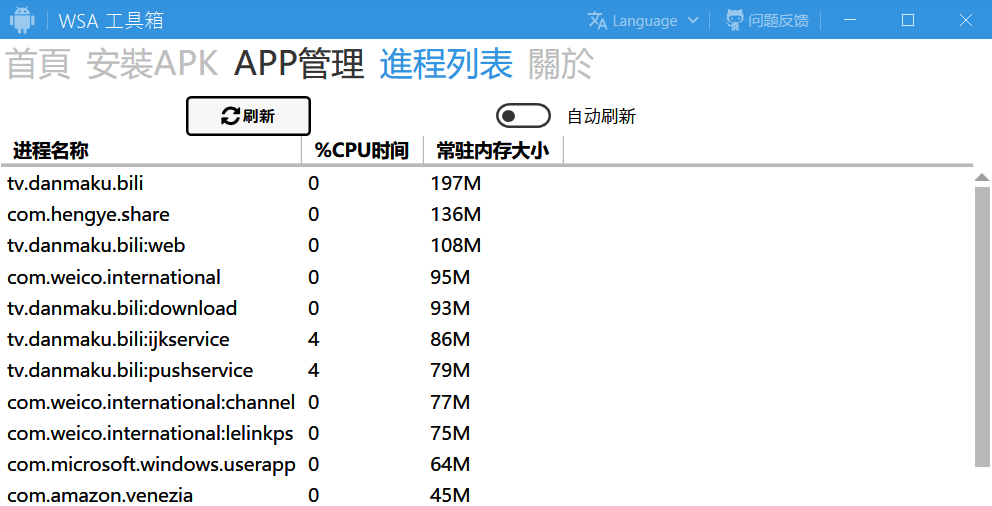The height and width of the screenshot is (506, 992).
Task: Click the 95M memory value
Action: 450,277
